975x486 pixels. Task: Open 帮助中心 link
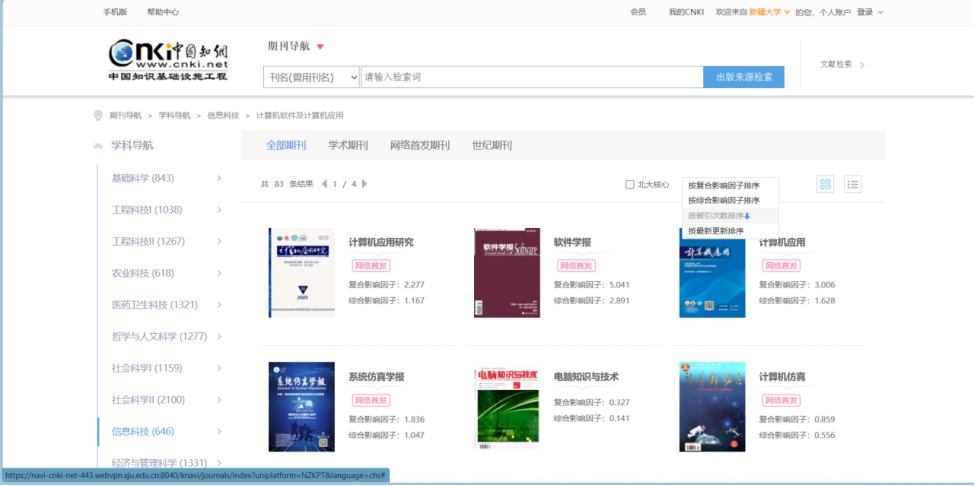tap(163, 12)
